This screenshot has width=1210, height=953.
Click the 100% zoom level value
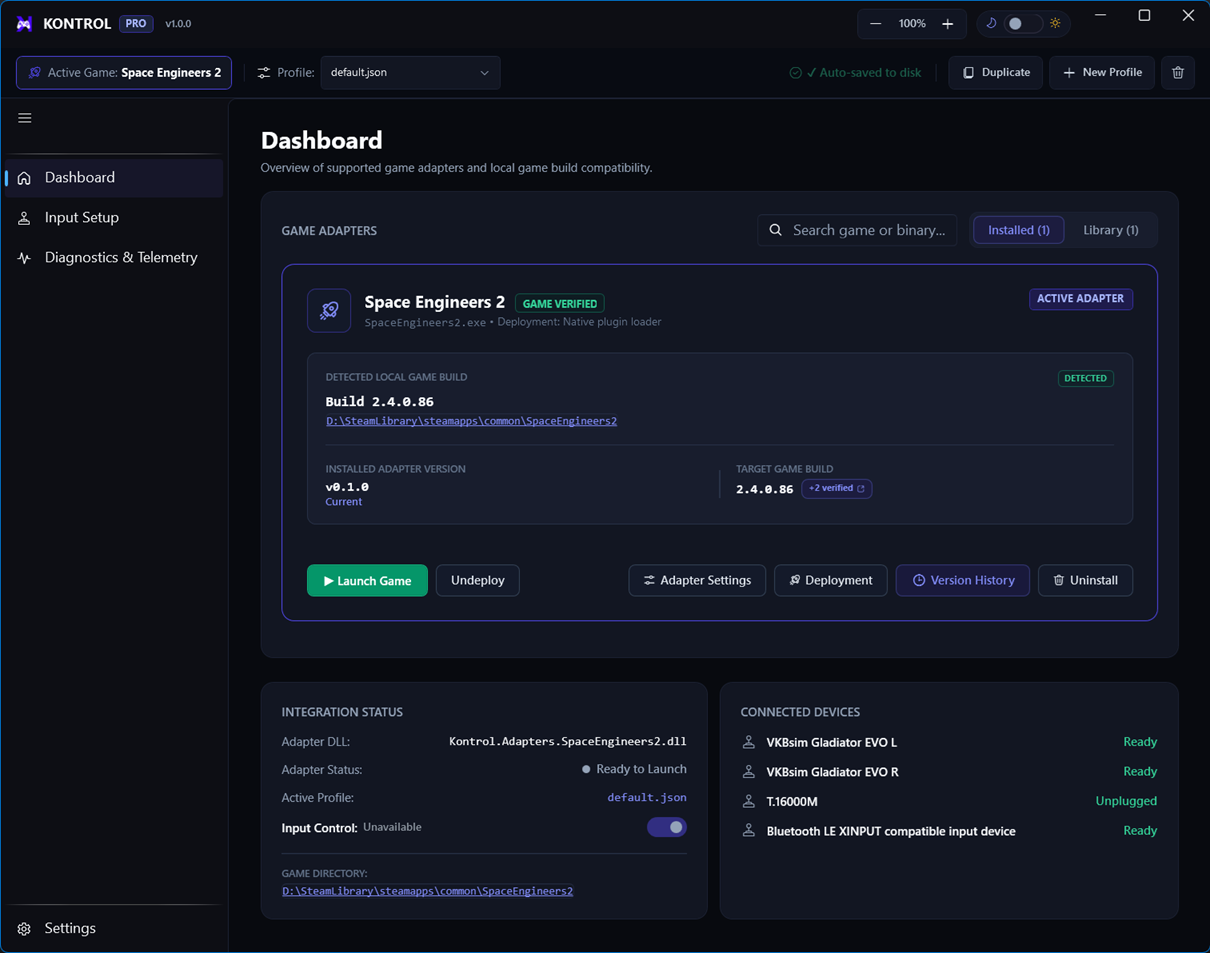click(912, 23)
